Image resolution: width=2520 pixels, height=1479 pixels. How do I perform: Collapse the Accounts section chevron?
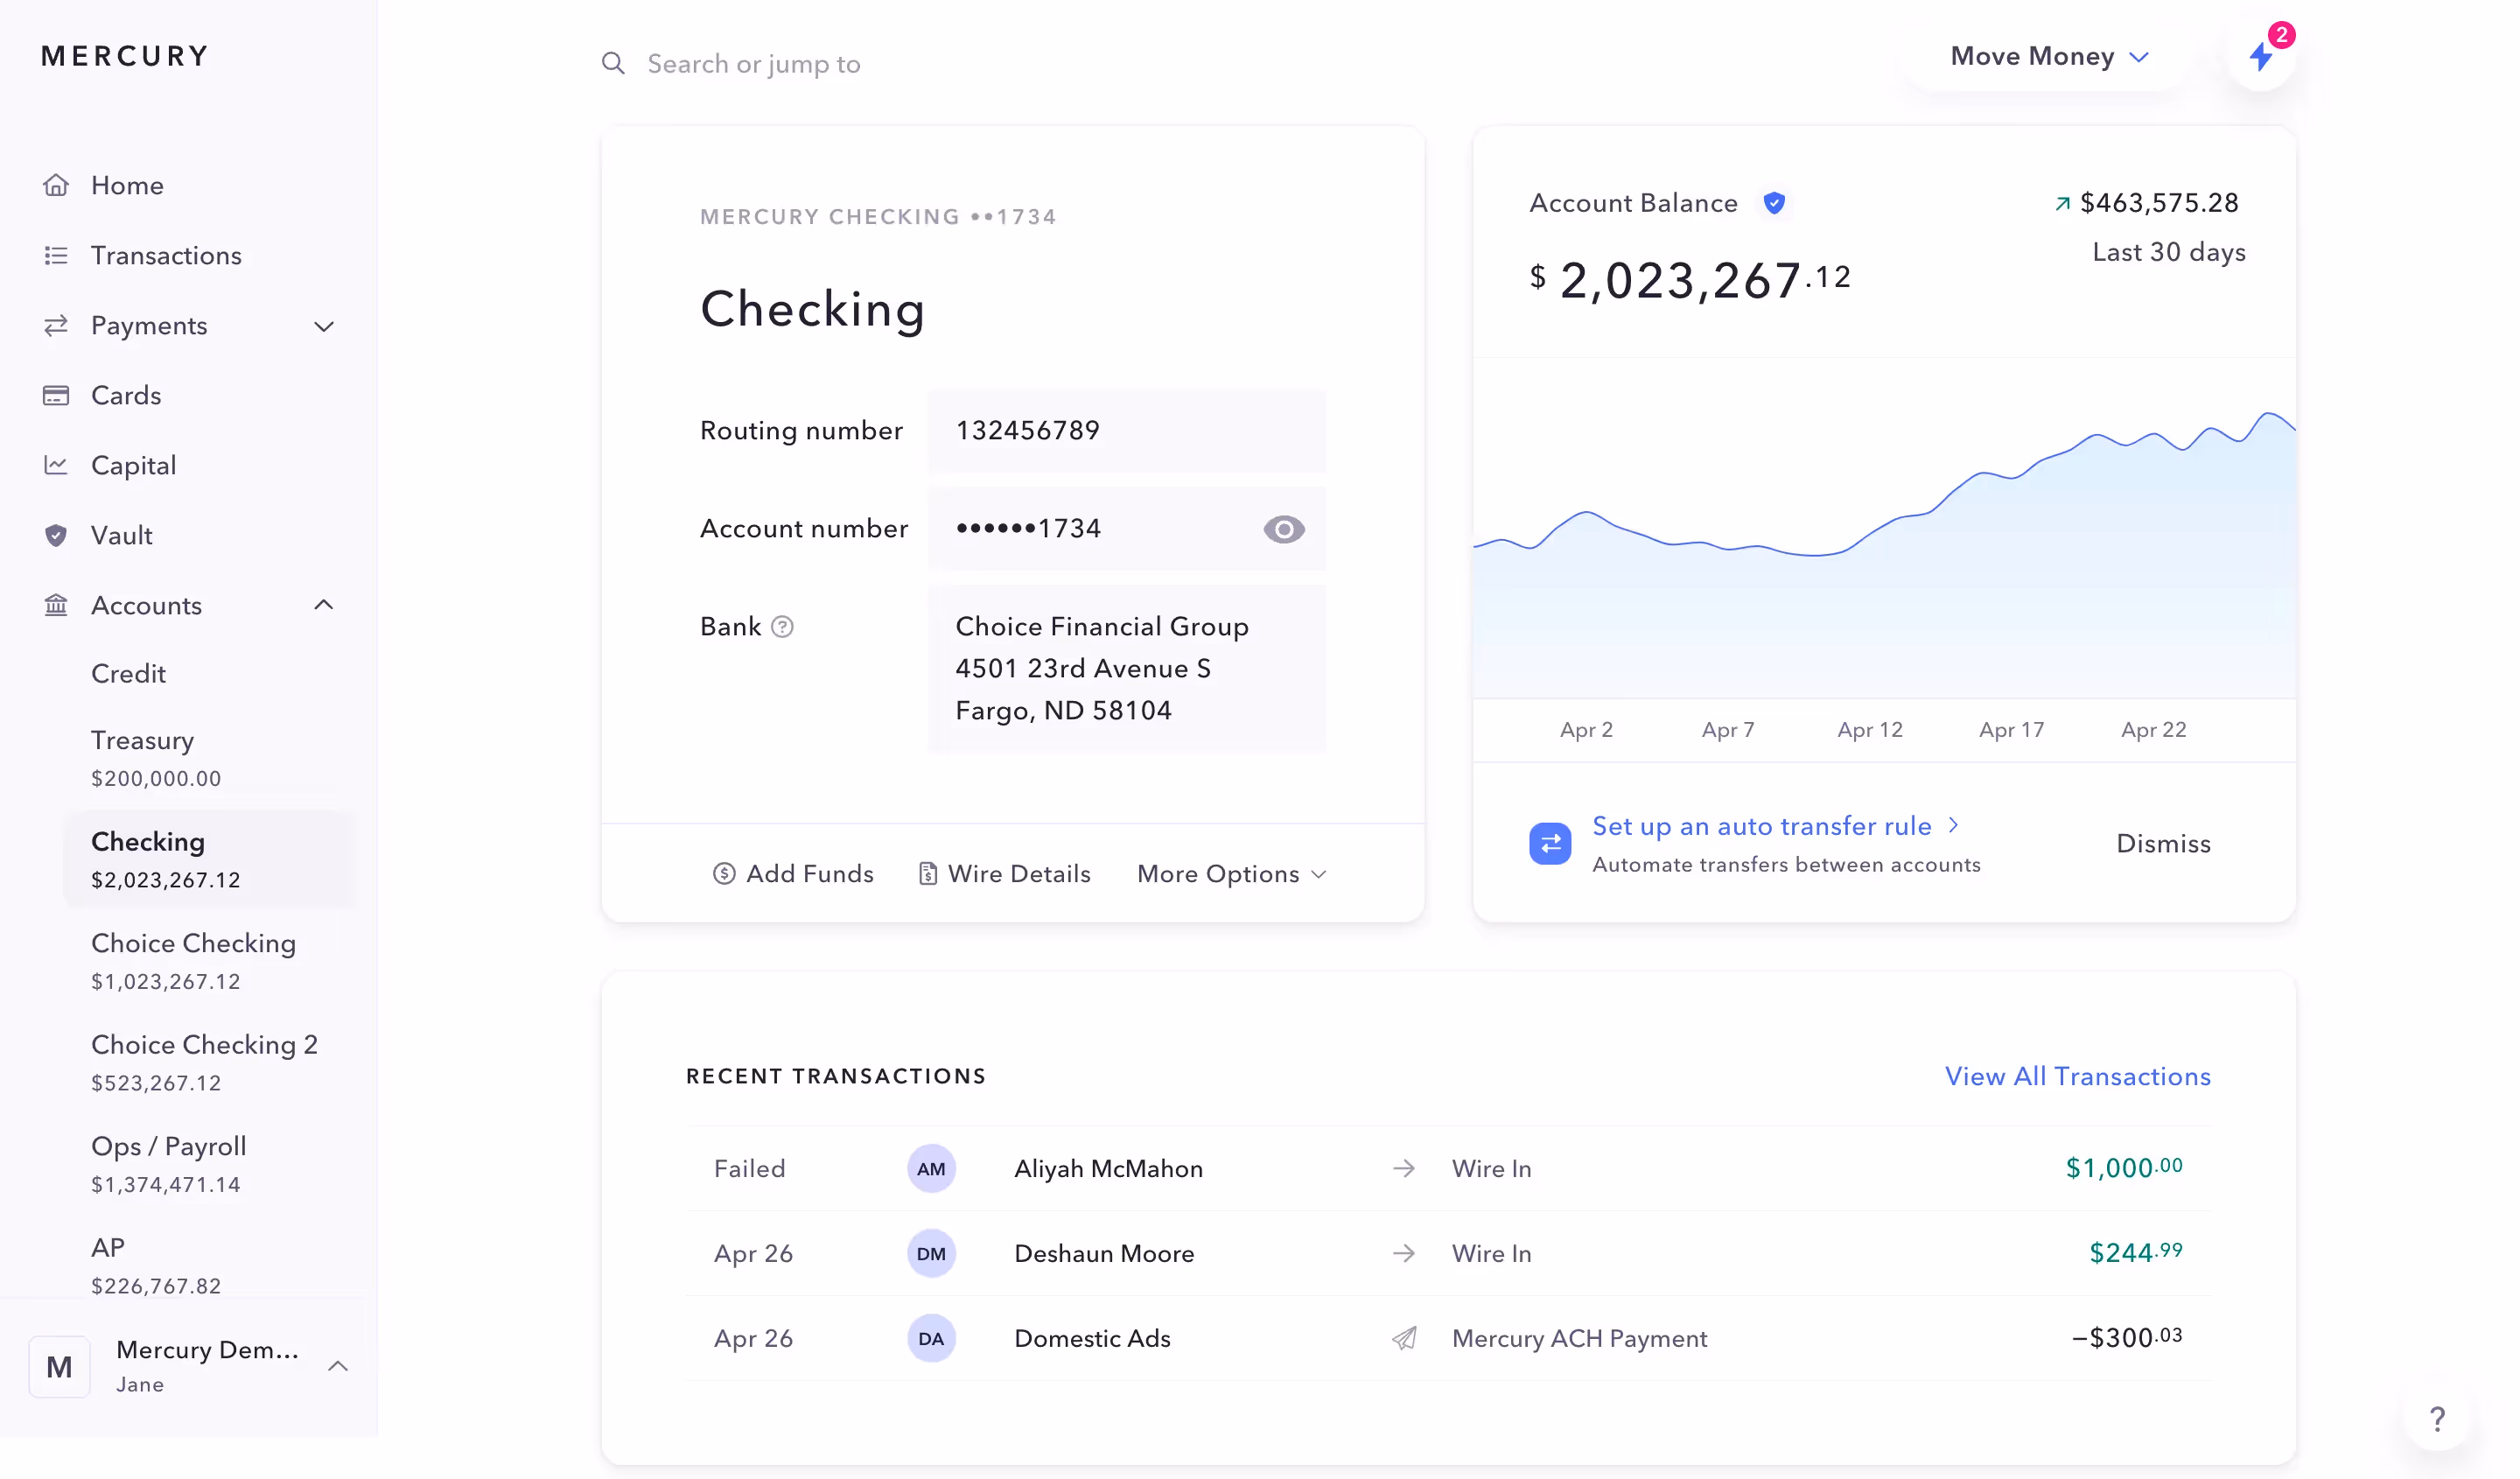click(x=324, y=605)
